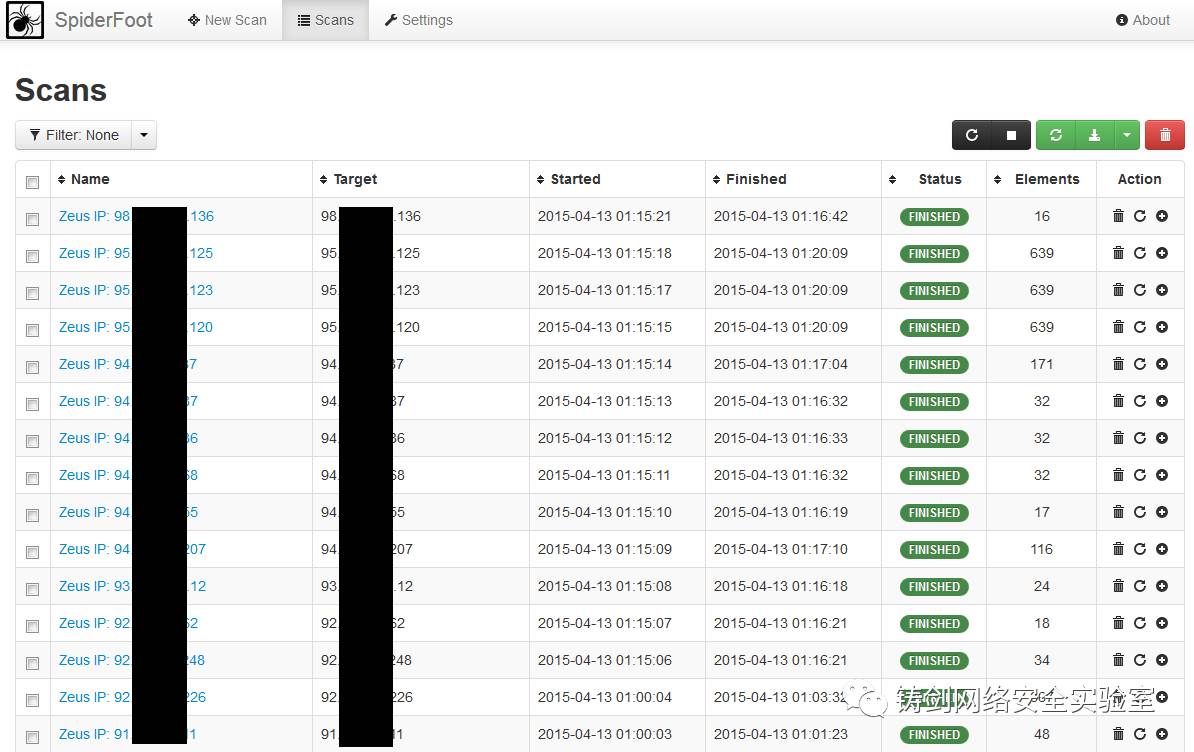This screenshot has width=1194, height=752.
Task: Click plus icon for scan started 01:15:15
Action: point(1162,327)
